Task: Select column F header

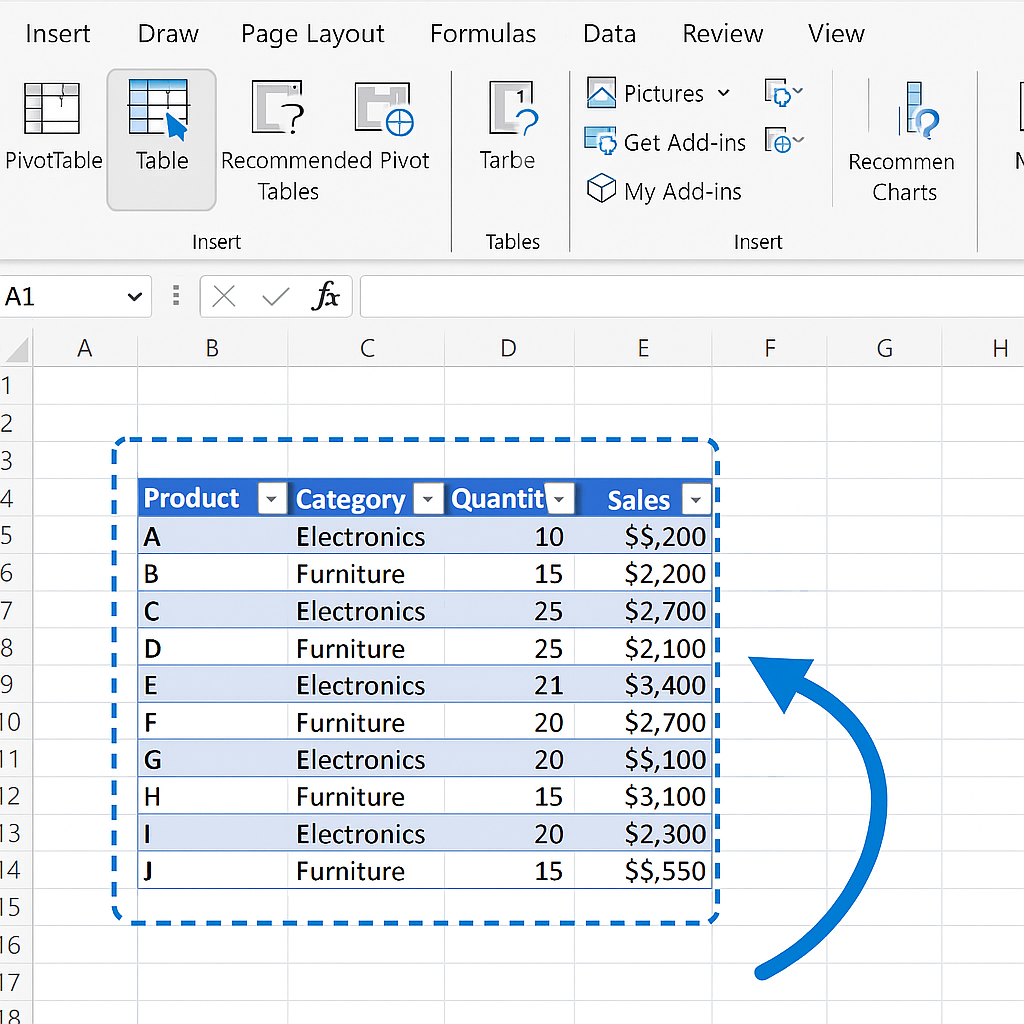Action: [x=770, y=348]
